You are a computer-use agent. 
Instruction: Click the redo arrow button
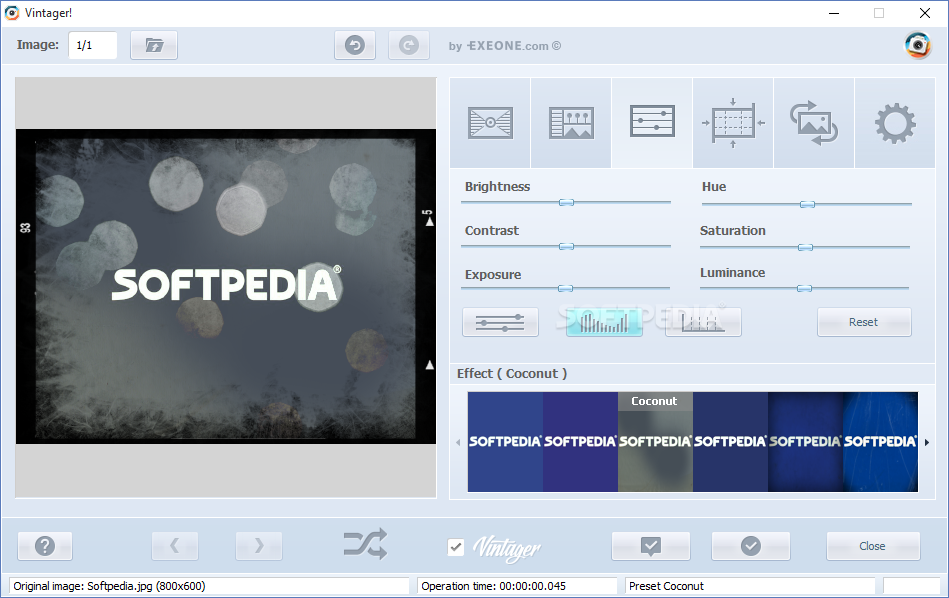(x=409, y=45)
